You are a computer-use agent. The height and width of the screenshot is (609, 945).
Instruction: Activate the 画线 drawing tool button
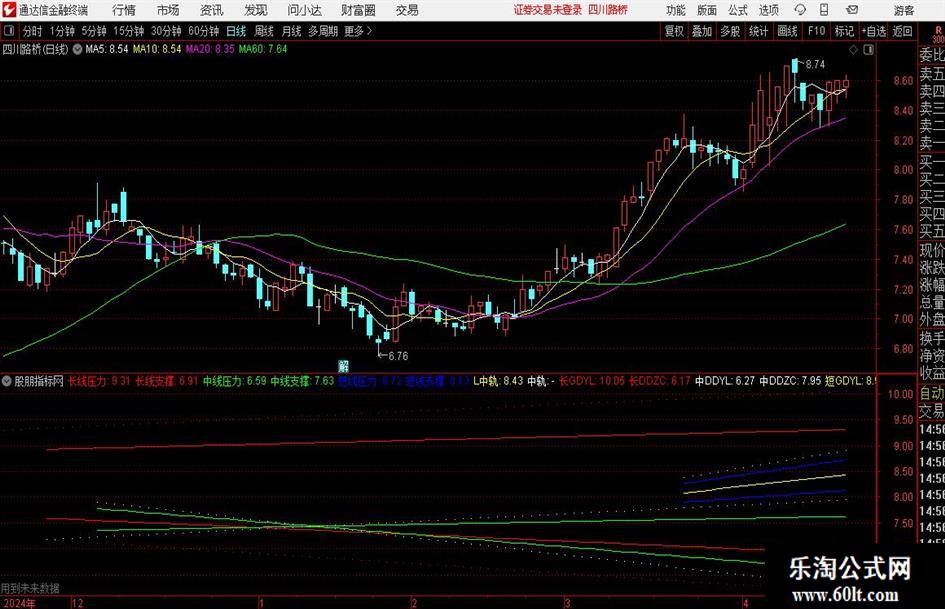click(787, 31)
